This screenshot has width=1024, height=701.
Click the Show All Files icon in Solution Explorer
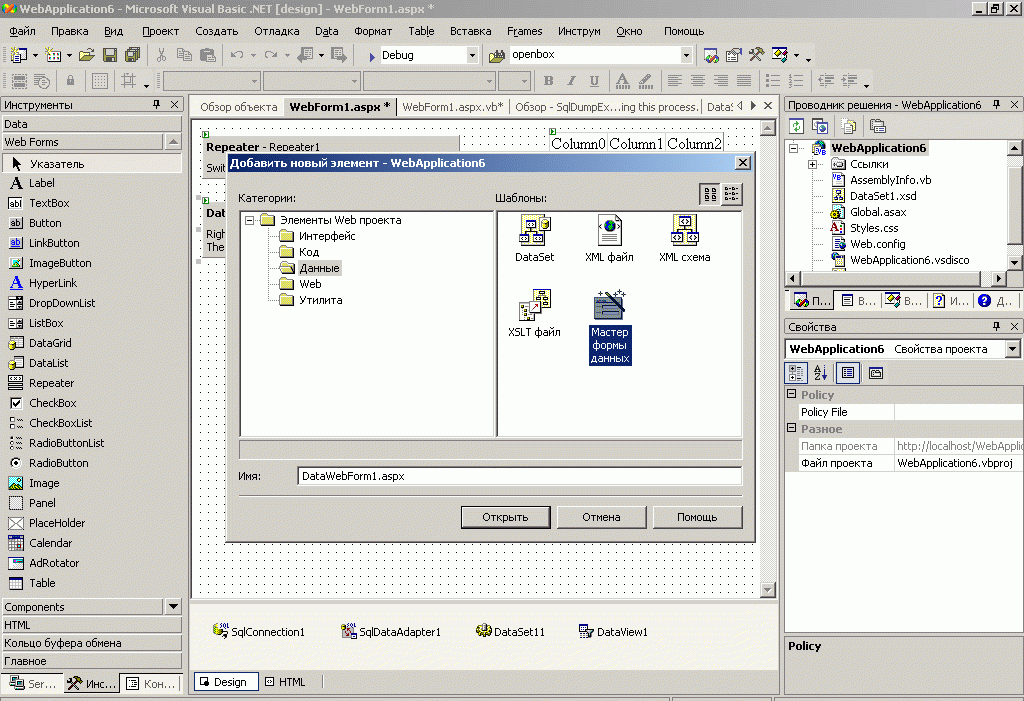848,126
